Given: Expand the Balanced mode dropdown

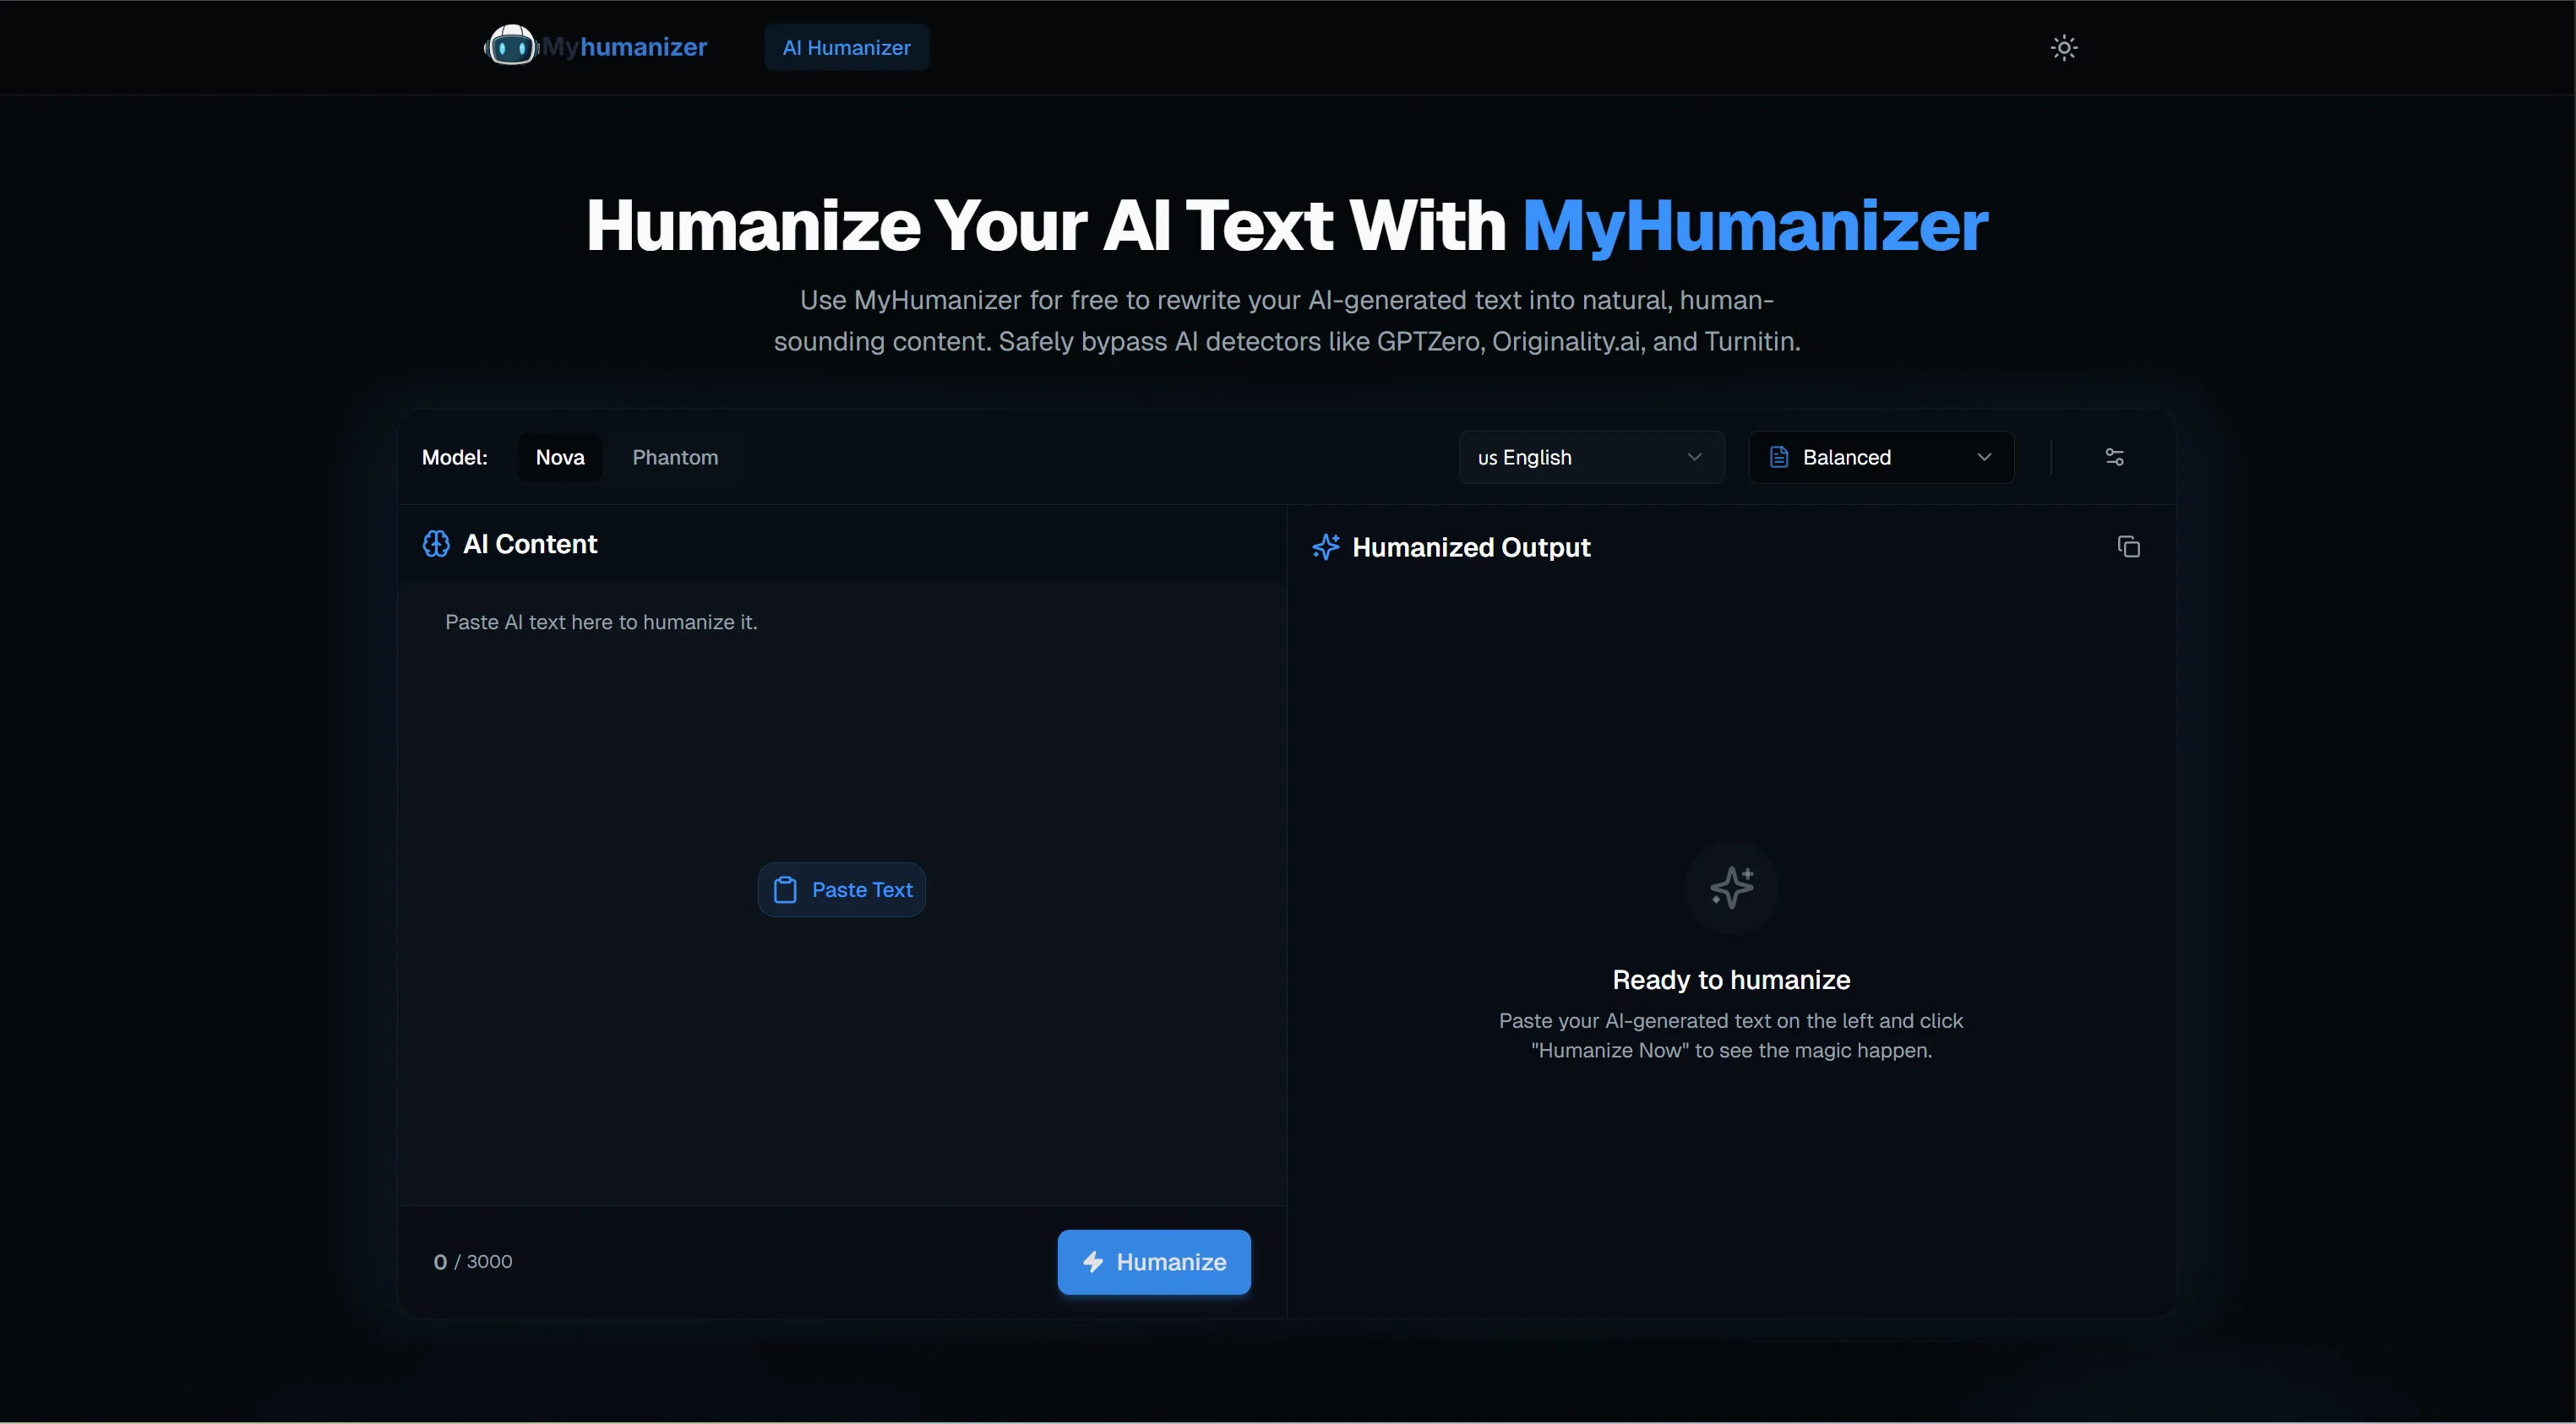Looking at the screenshot, I should point(1881,457).
